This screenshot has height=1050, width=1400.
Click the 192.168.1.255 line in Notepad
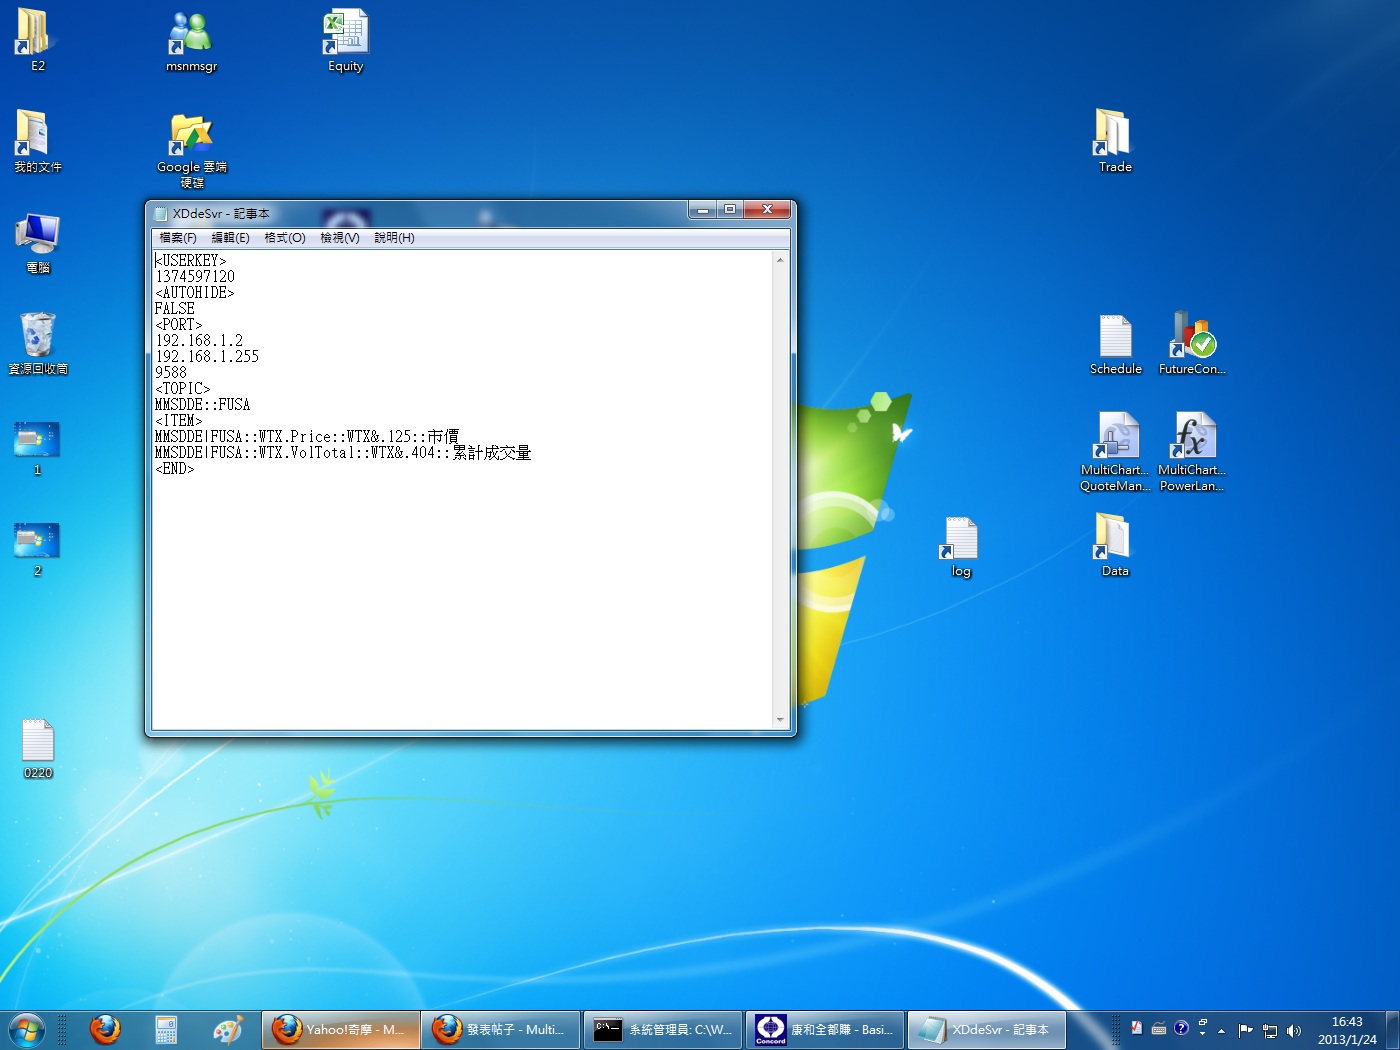coord(207,357)
